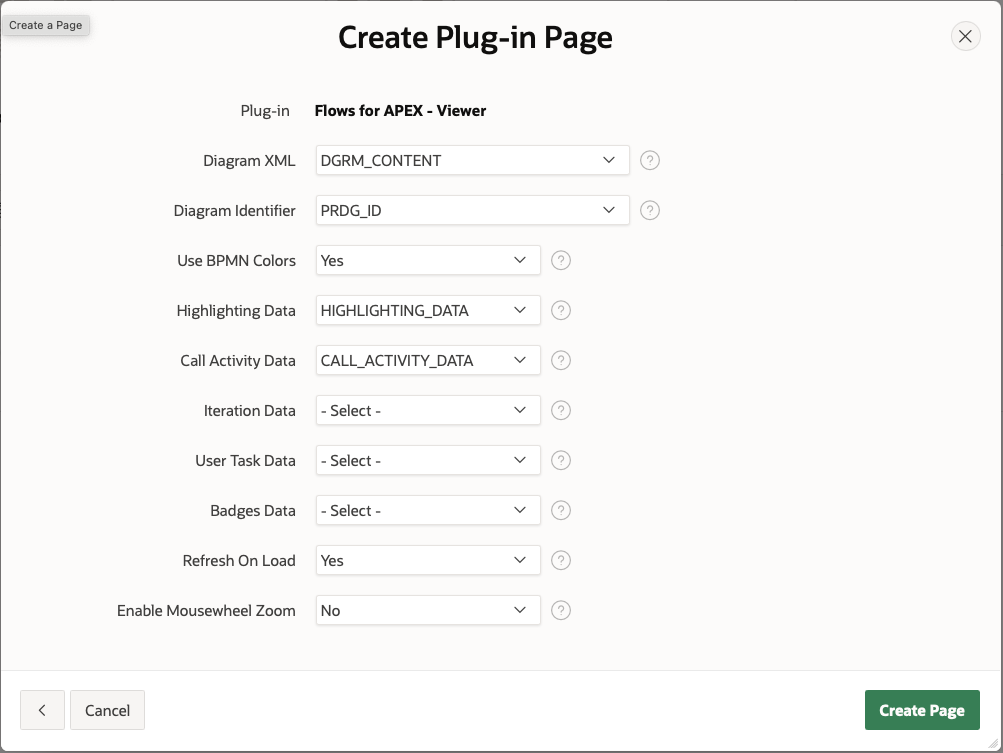This screenshot has width=1003, height=753.
Task: Click help icon next to Diagram XML
Action: click(x=650, y=160)
